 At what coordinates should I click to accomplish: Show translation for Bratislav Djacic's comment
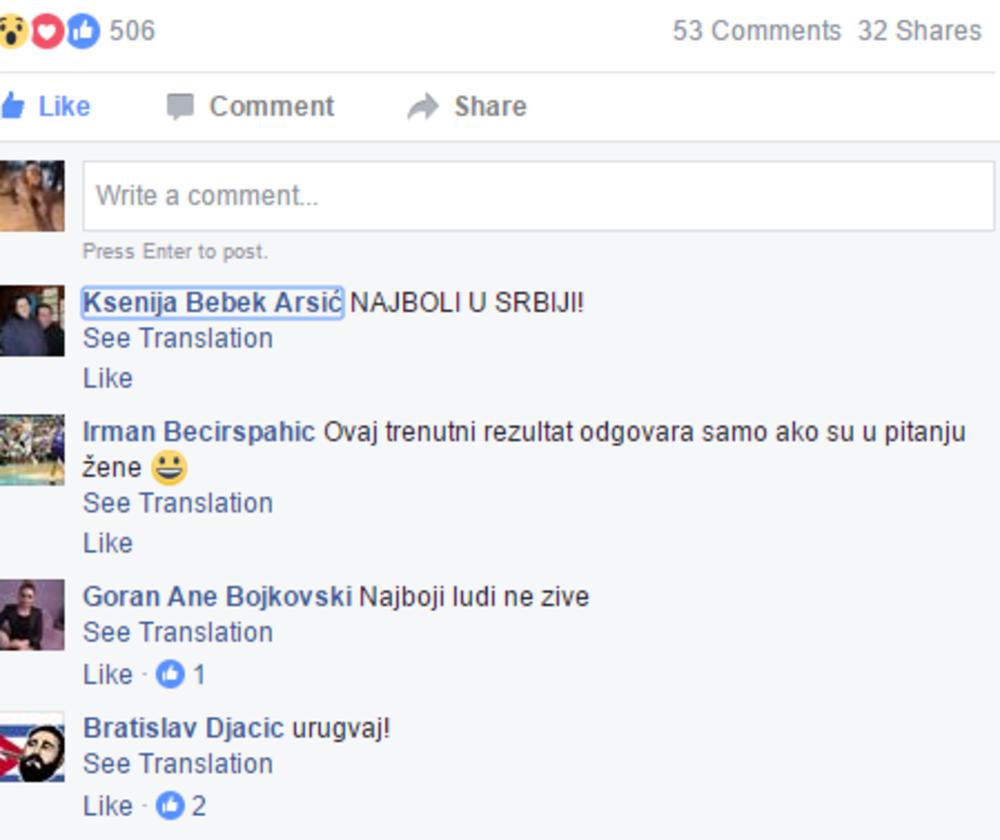178,764
